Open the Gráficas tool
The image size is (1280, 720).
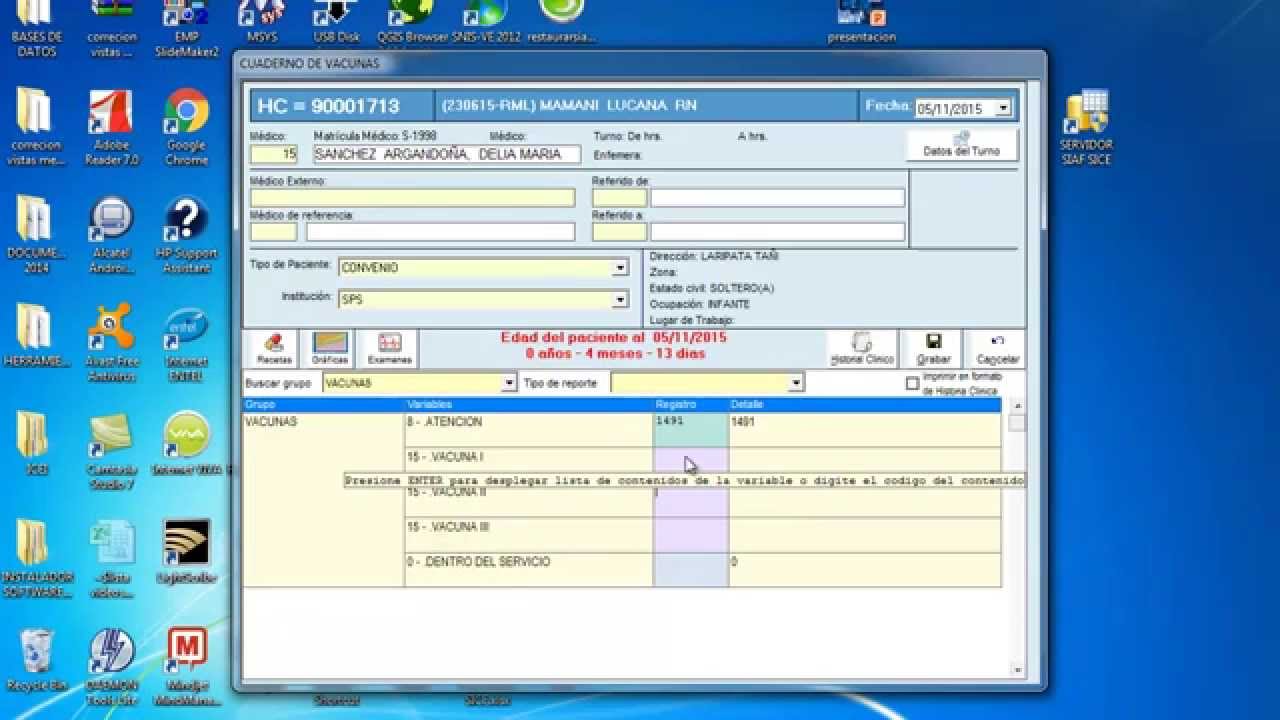[x=330, y=349]
